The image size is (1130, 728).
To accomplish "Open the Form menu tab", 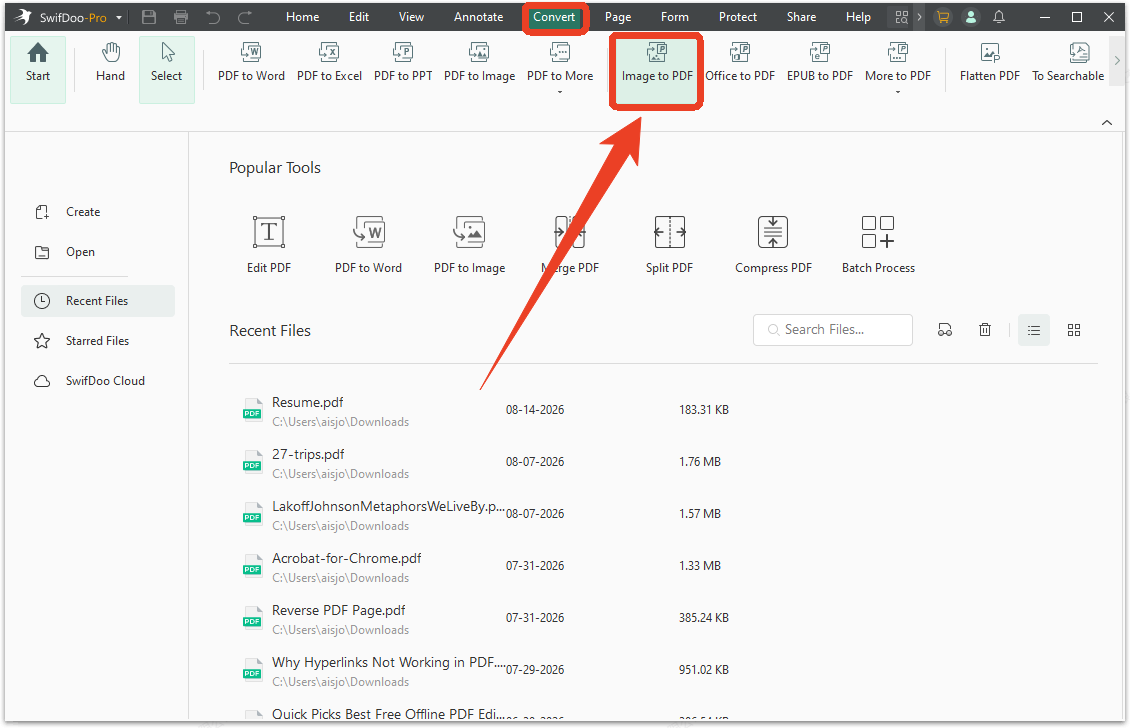I will pos(675,17).
